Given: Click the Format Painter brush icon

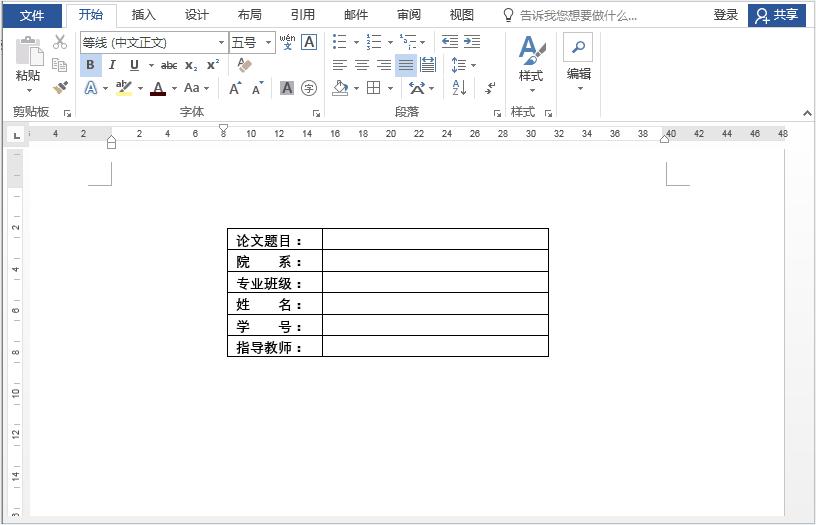Looking at the screenshot, I should [x=60, y=88].
